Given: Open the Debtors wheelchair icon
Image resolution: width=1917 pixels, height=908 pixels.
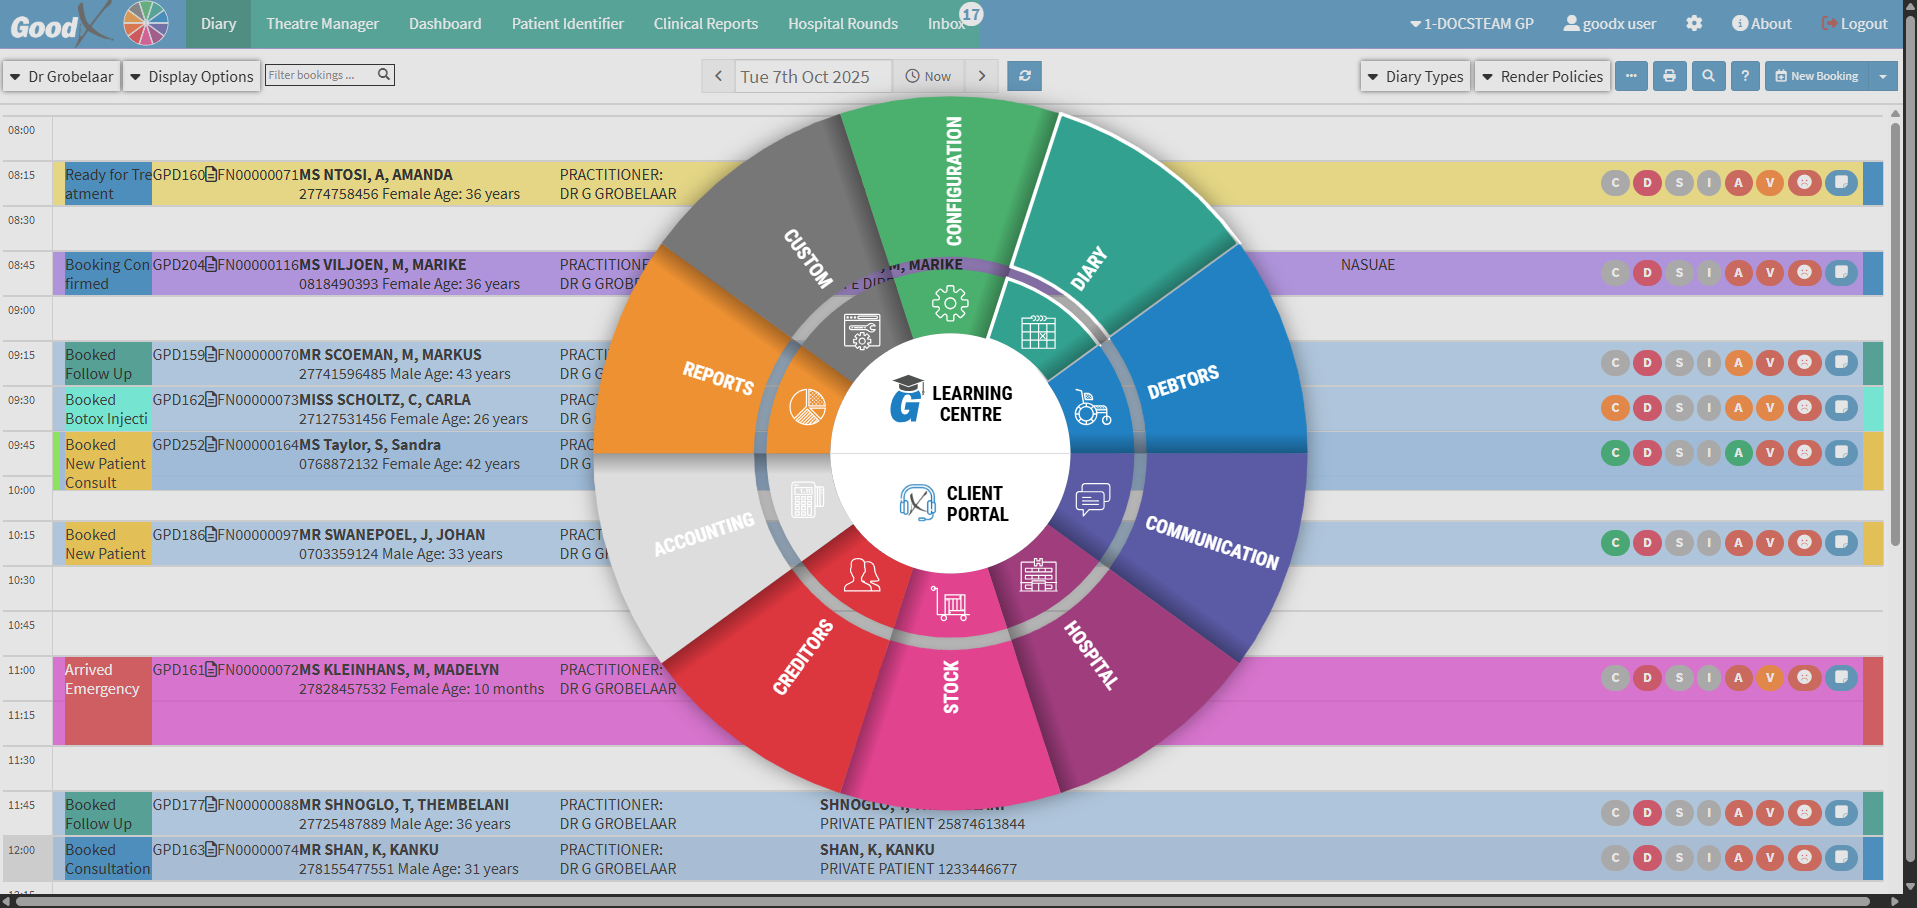Looking at the screenshot, I should [1091, 408].
